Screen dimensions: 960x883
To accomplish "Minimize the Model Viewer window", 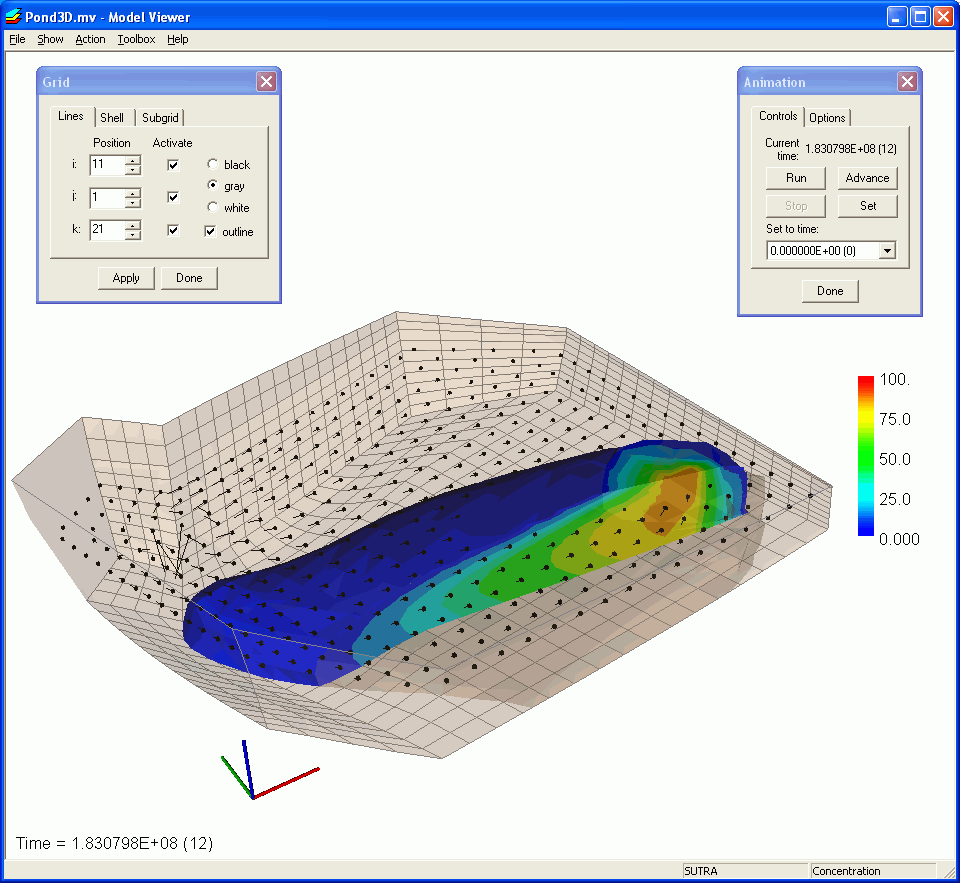I will point(897,17).
